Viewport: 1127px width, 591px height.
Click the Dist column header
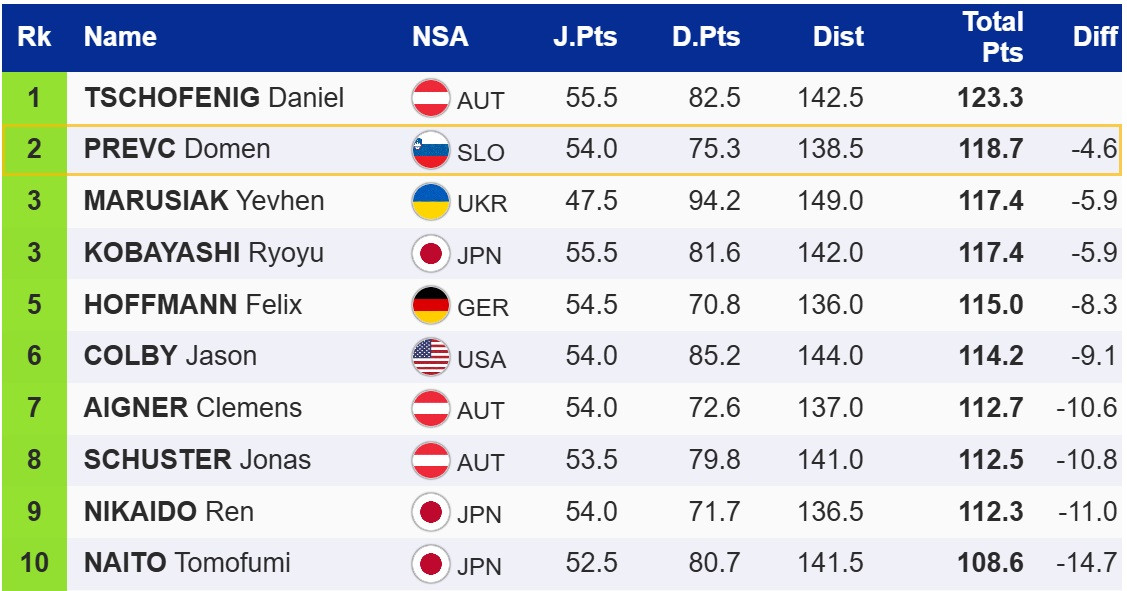(838, 37)
